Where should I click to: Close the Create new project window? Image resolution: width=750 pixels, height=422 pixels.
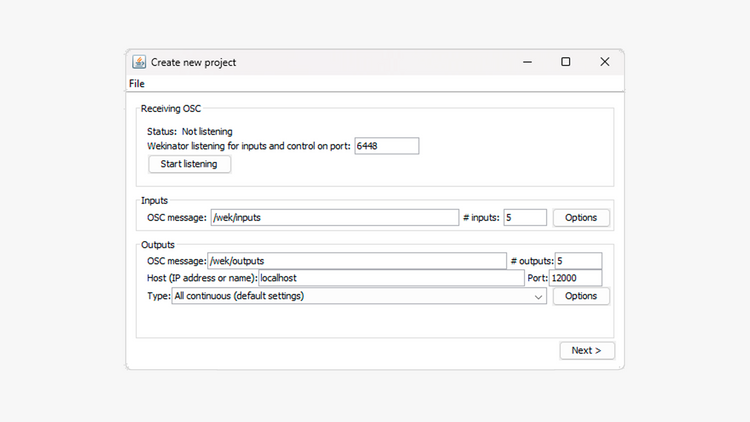[x=605, y=62]
